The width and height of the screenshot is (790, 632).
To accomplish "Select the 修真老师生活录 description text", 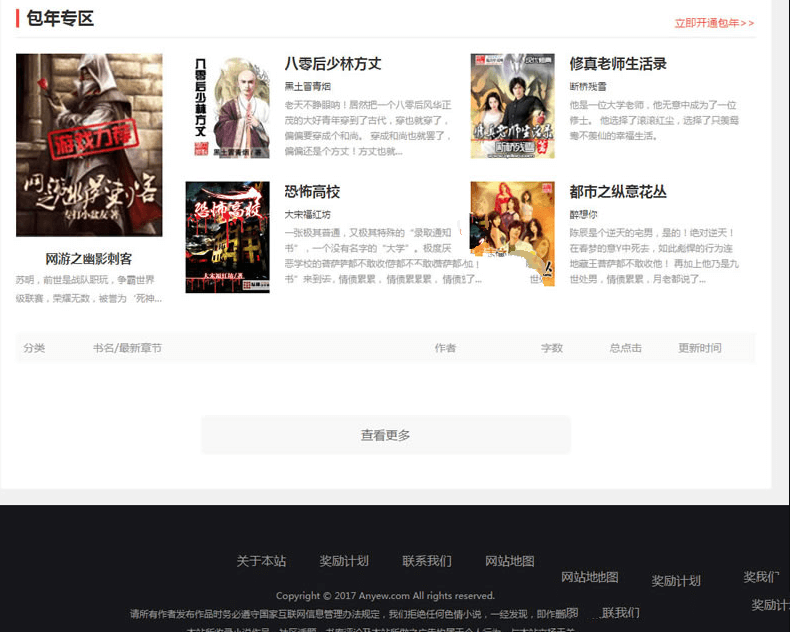I will coord(654,120).
